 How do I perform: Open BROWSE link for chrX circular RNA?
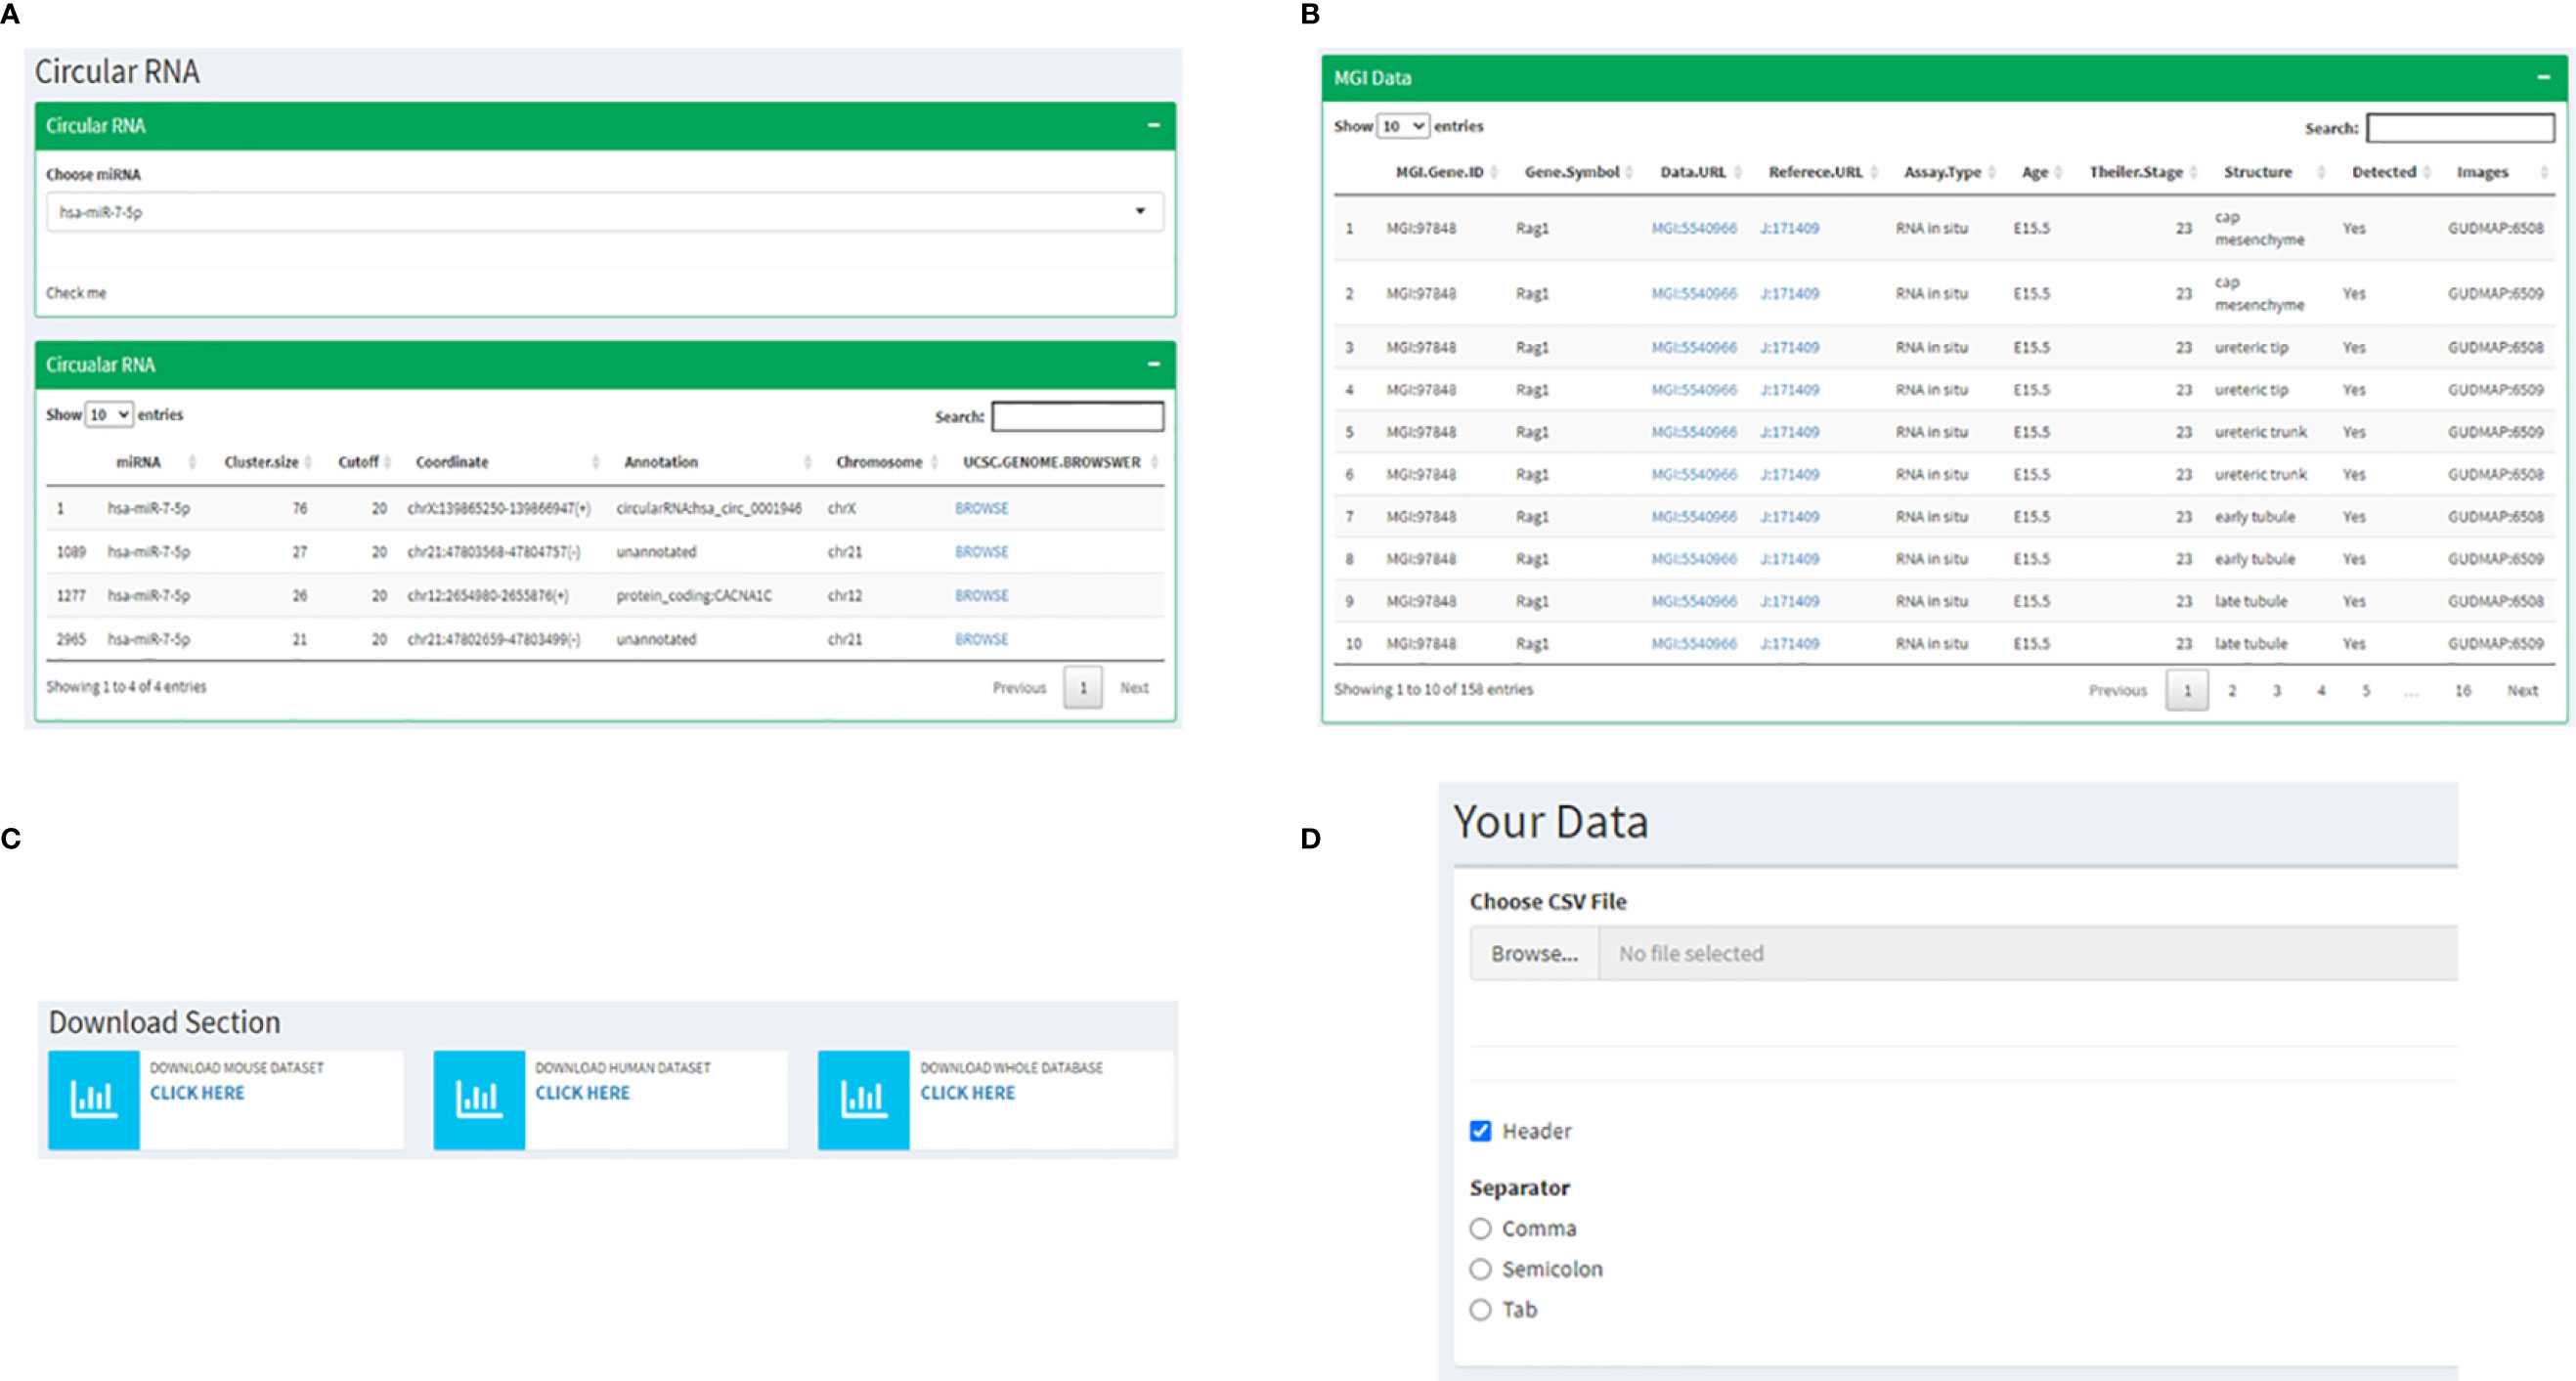coord(981,508)
